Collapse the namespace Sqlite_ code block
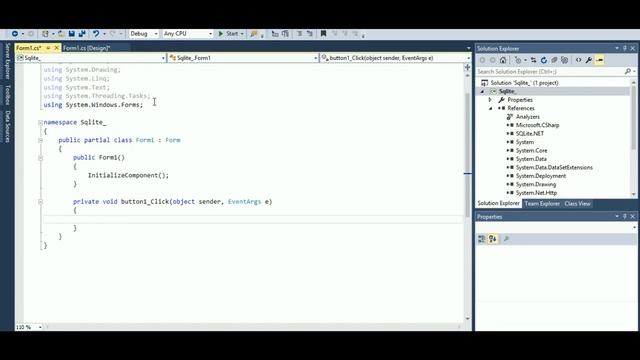 pyautogui.click(x=40, y=122)
